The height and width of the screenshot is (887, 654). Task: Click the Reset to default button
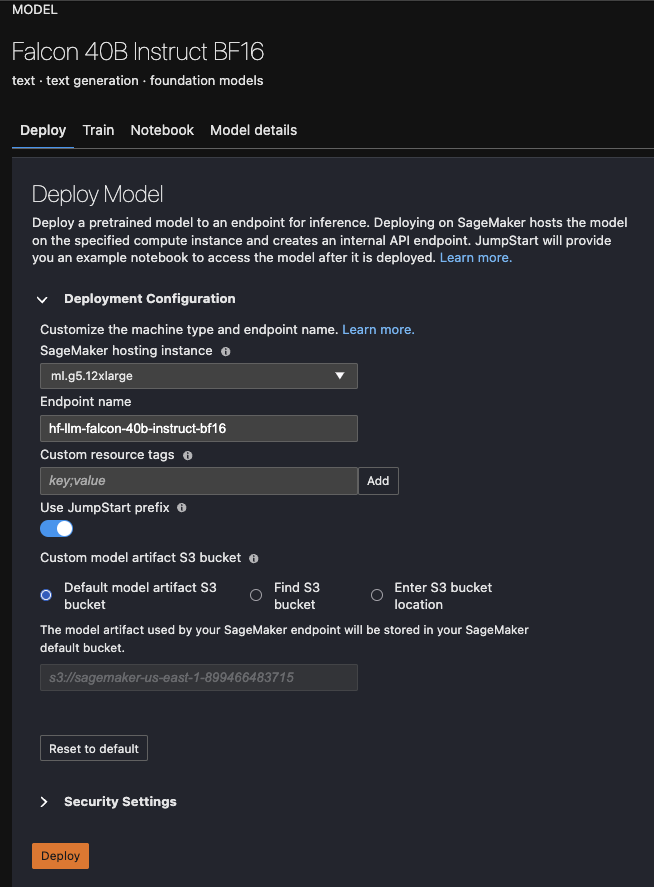pos(94,748)
